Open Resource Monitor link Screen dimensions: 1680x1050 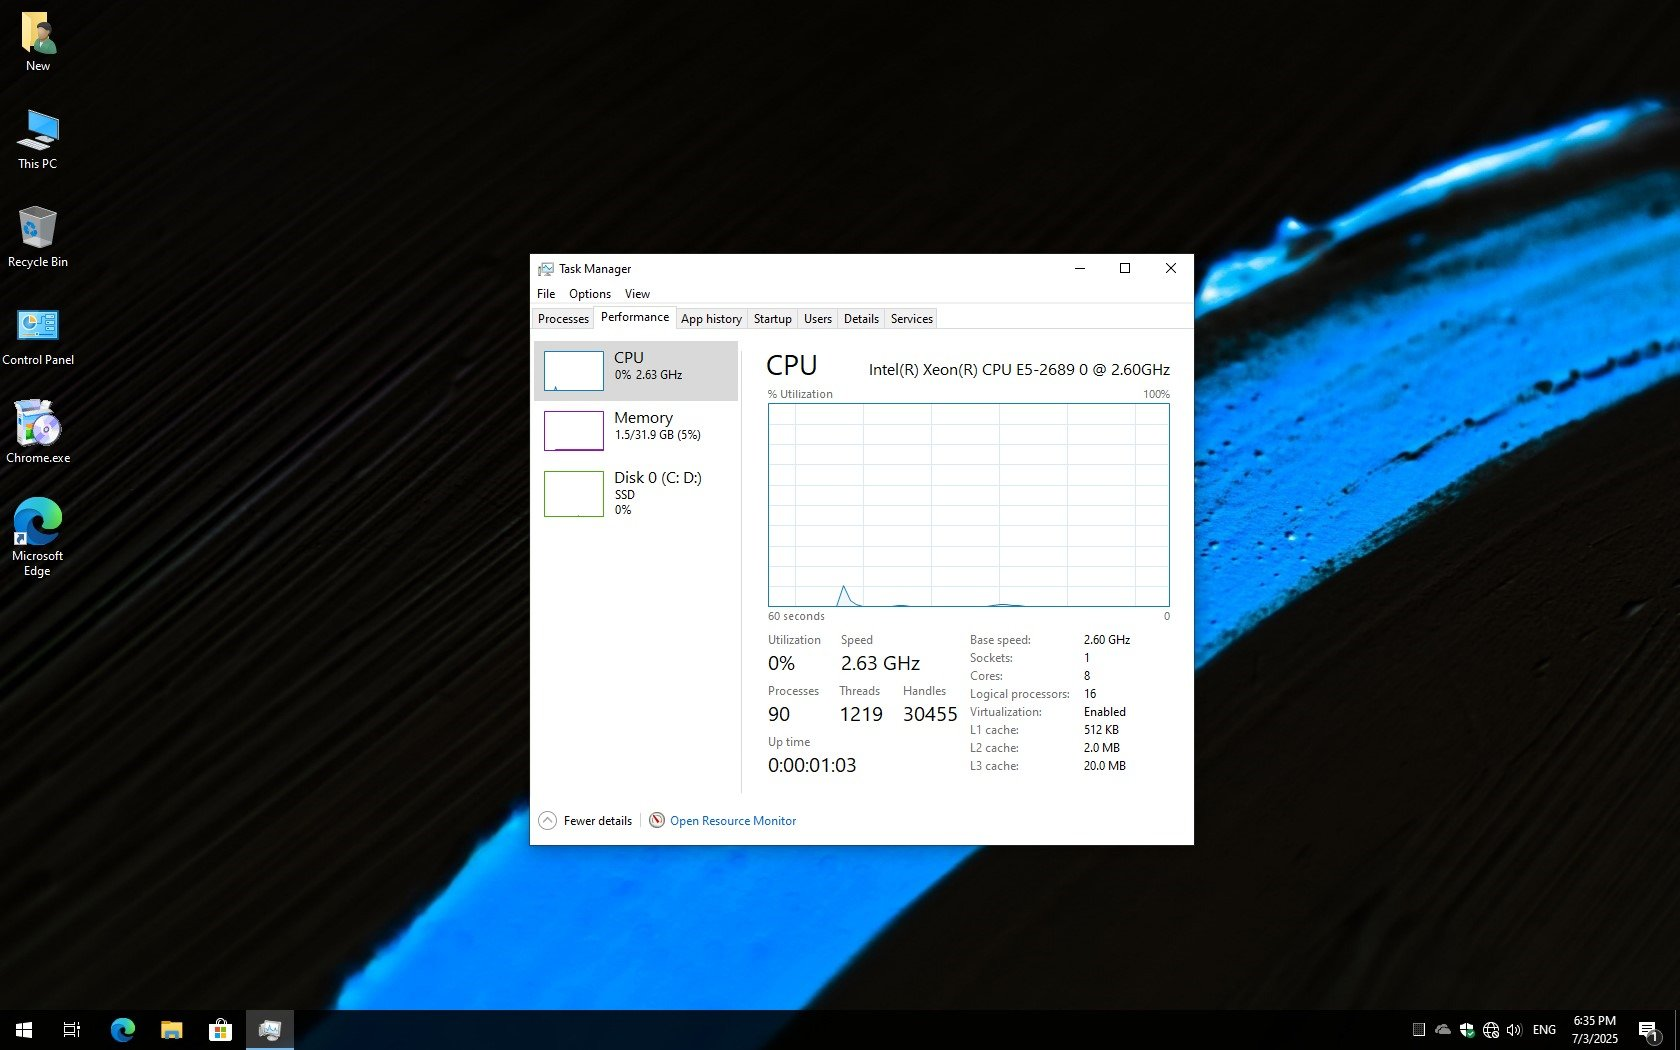click(732, 821)
